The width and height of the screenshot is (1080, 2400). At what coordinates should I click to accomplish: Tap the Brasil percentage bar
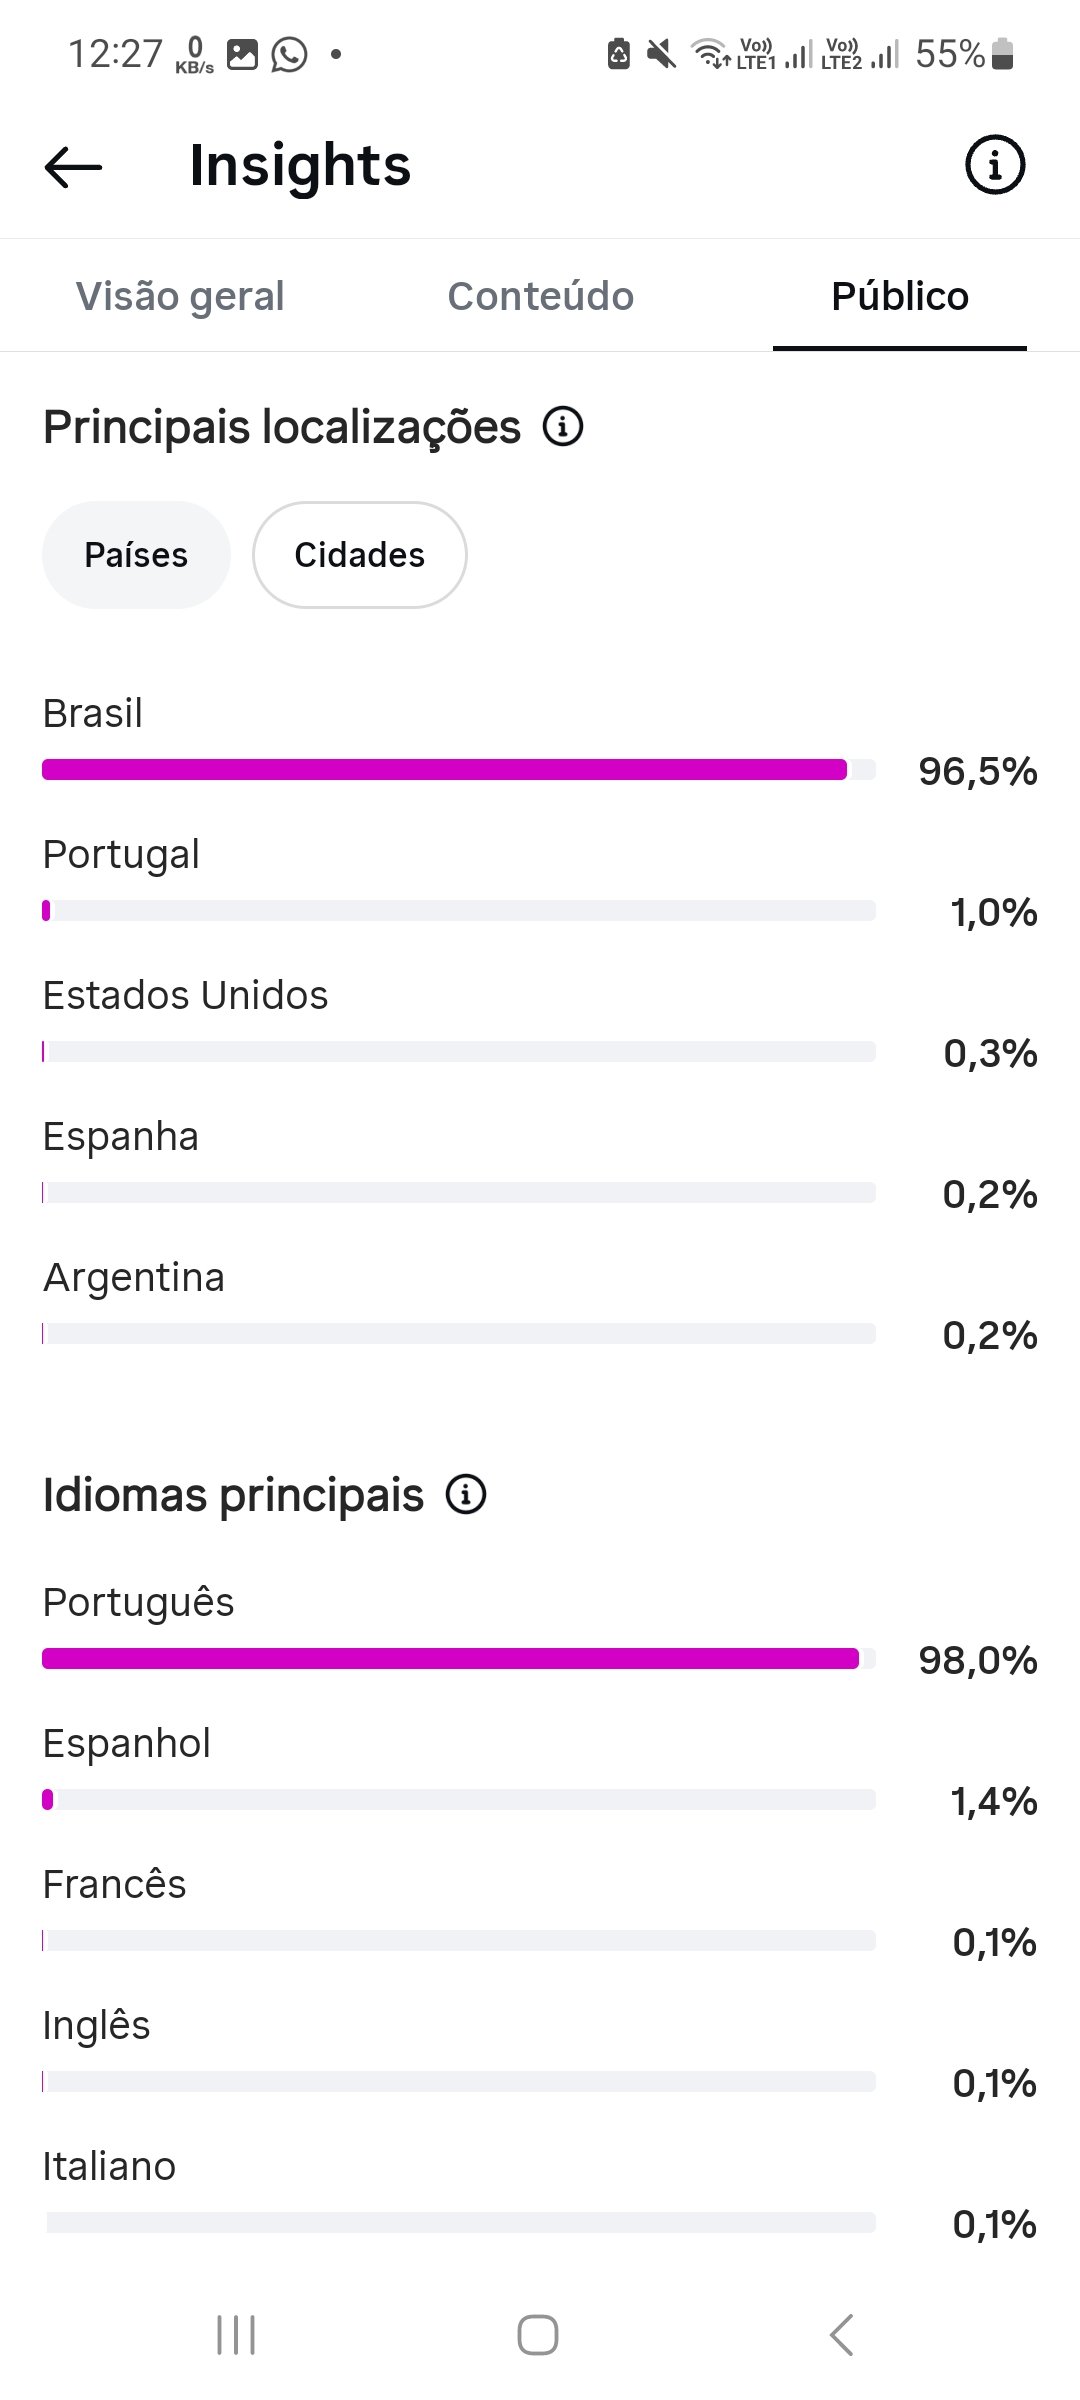459,769
